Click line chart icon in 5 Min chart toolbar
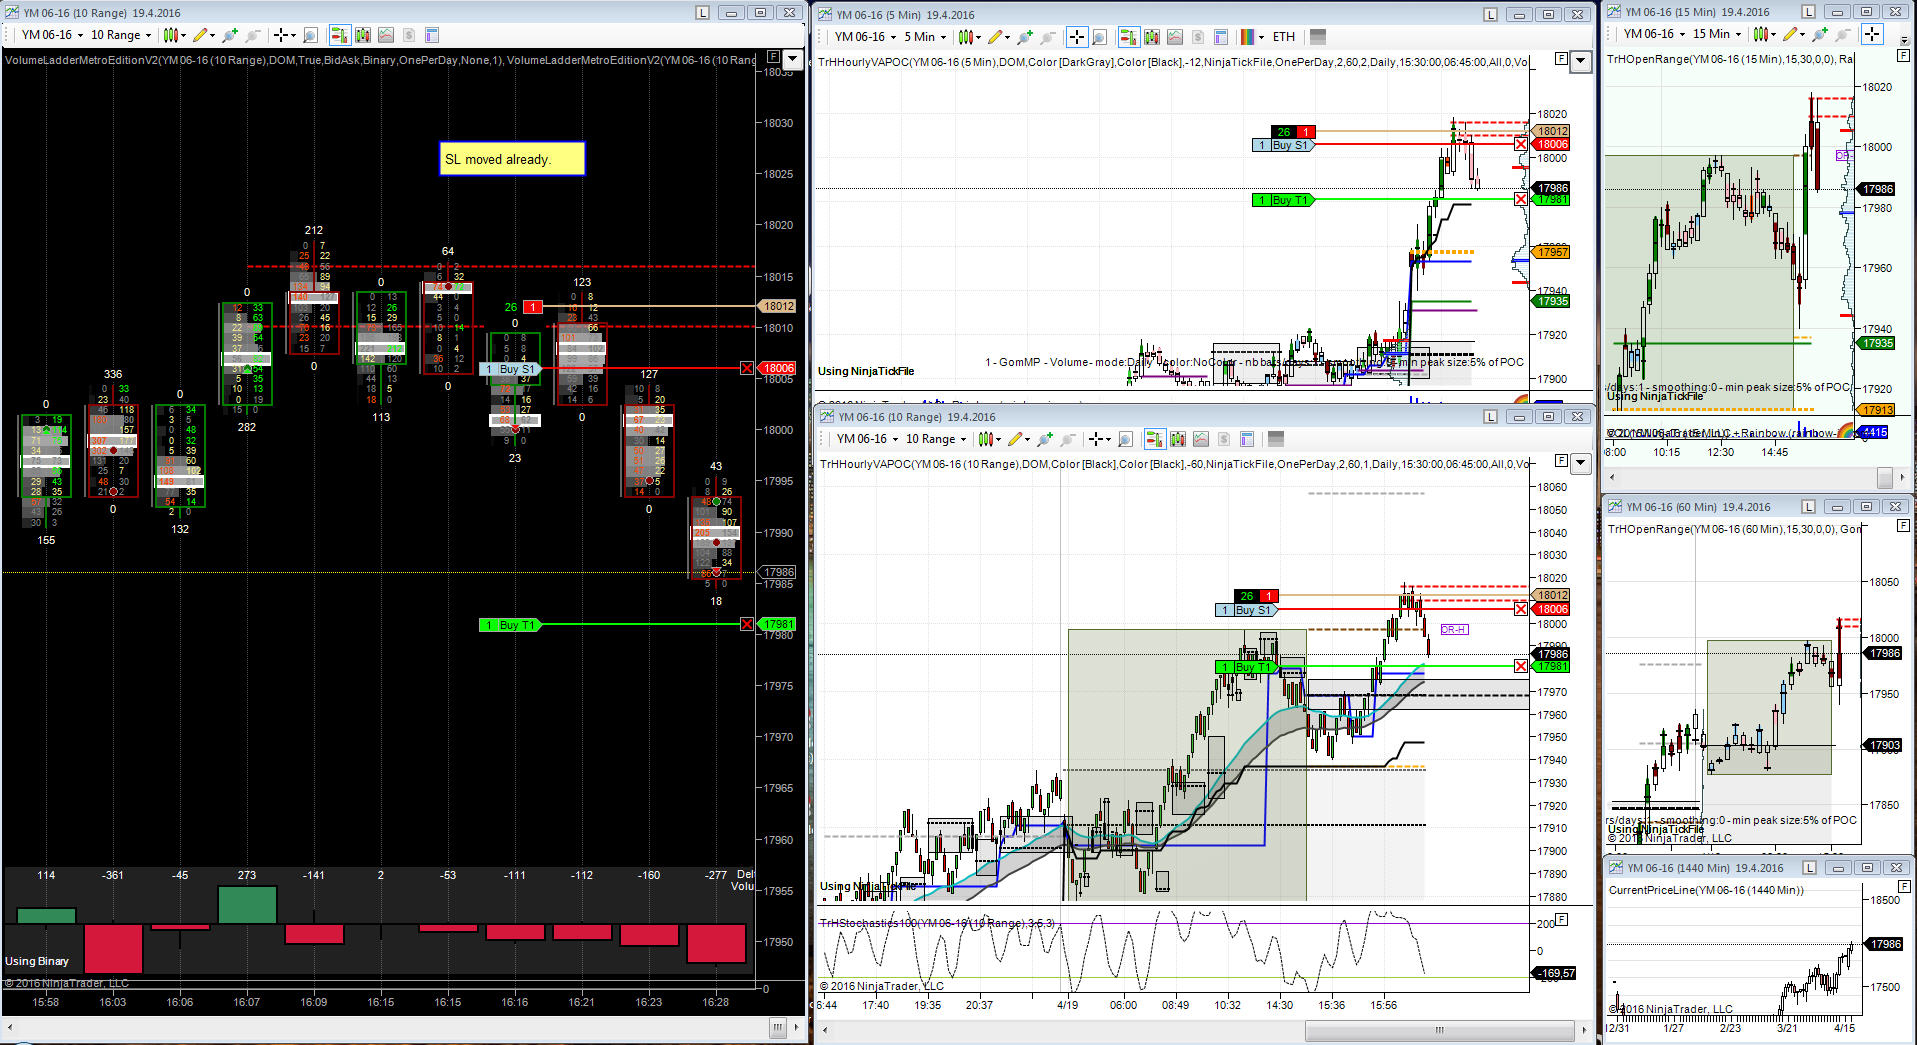 pyautogui.click(x=1175, y=37)
